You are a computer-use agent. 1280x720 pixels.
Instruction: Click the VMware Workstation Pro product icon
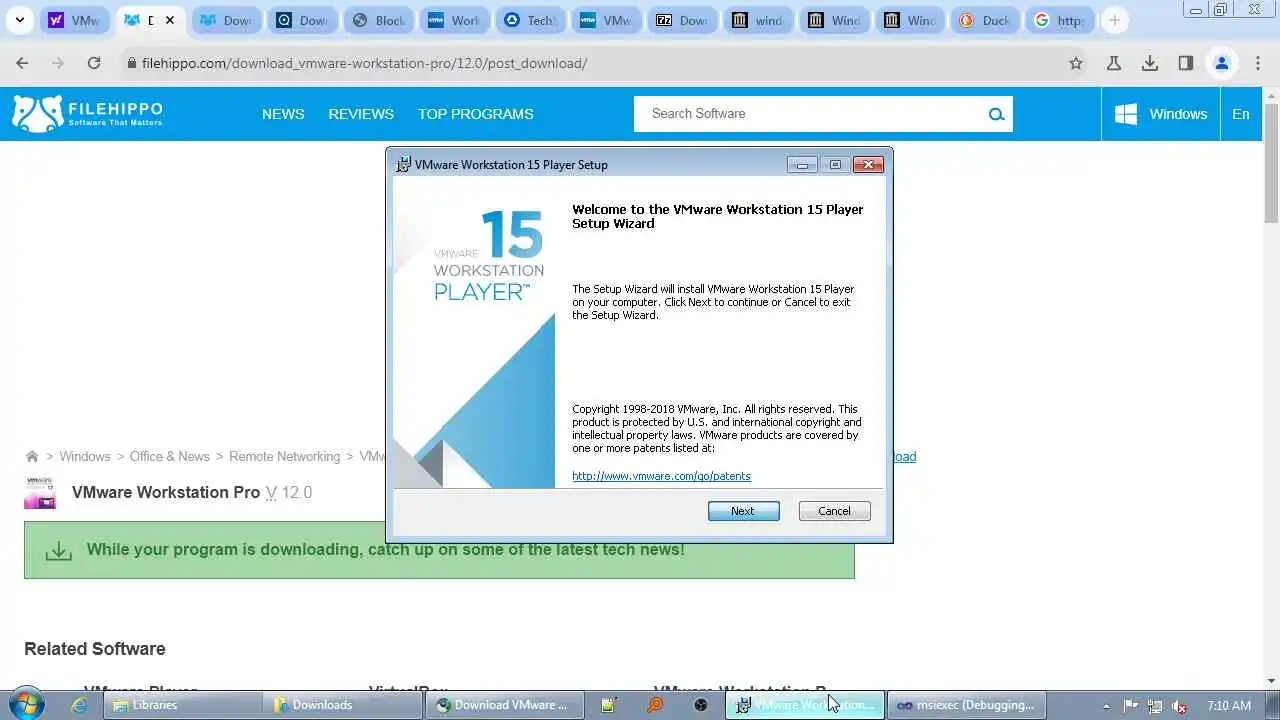coord(40,493)
